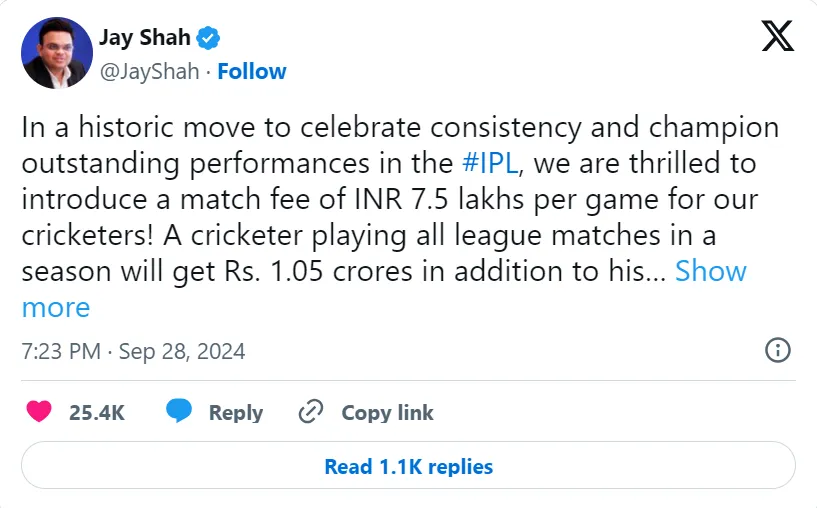817x508 pixels.
Task: Open Read 1.1K replies
Action: tap(408, 466)
